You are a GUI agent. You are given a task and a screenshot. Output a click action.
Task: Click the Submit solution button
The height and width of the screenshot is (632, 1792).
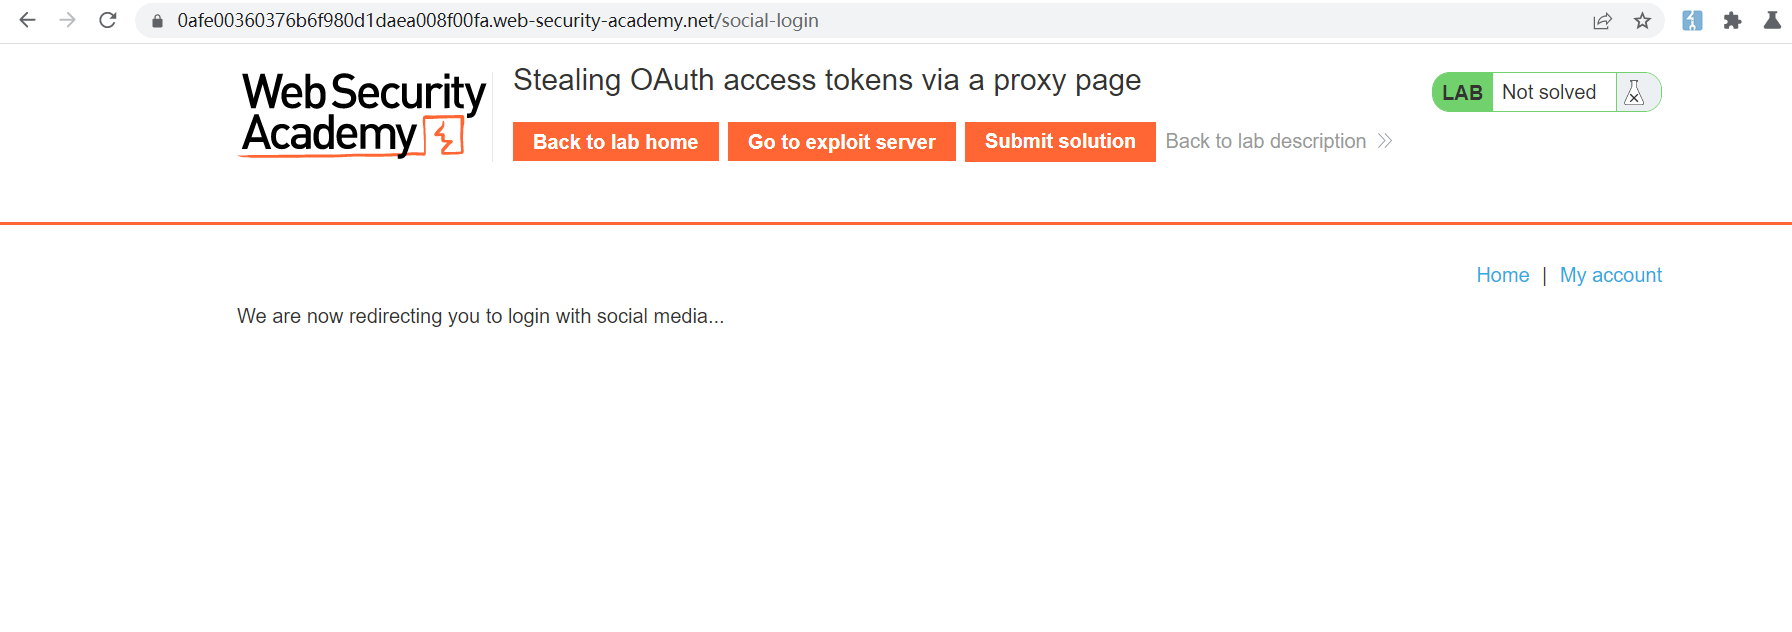(1060, 142)
